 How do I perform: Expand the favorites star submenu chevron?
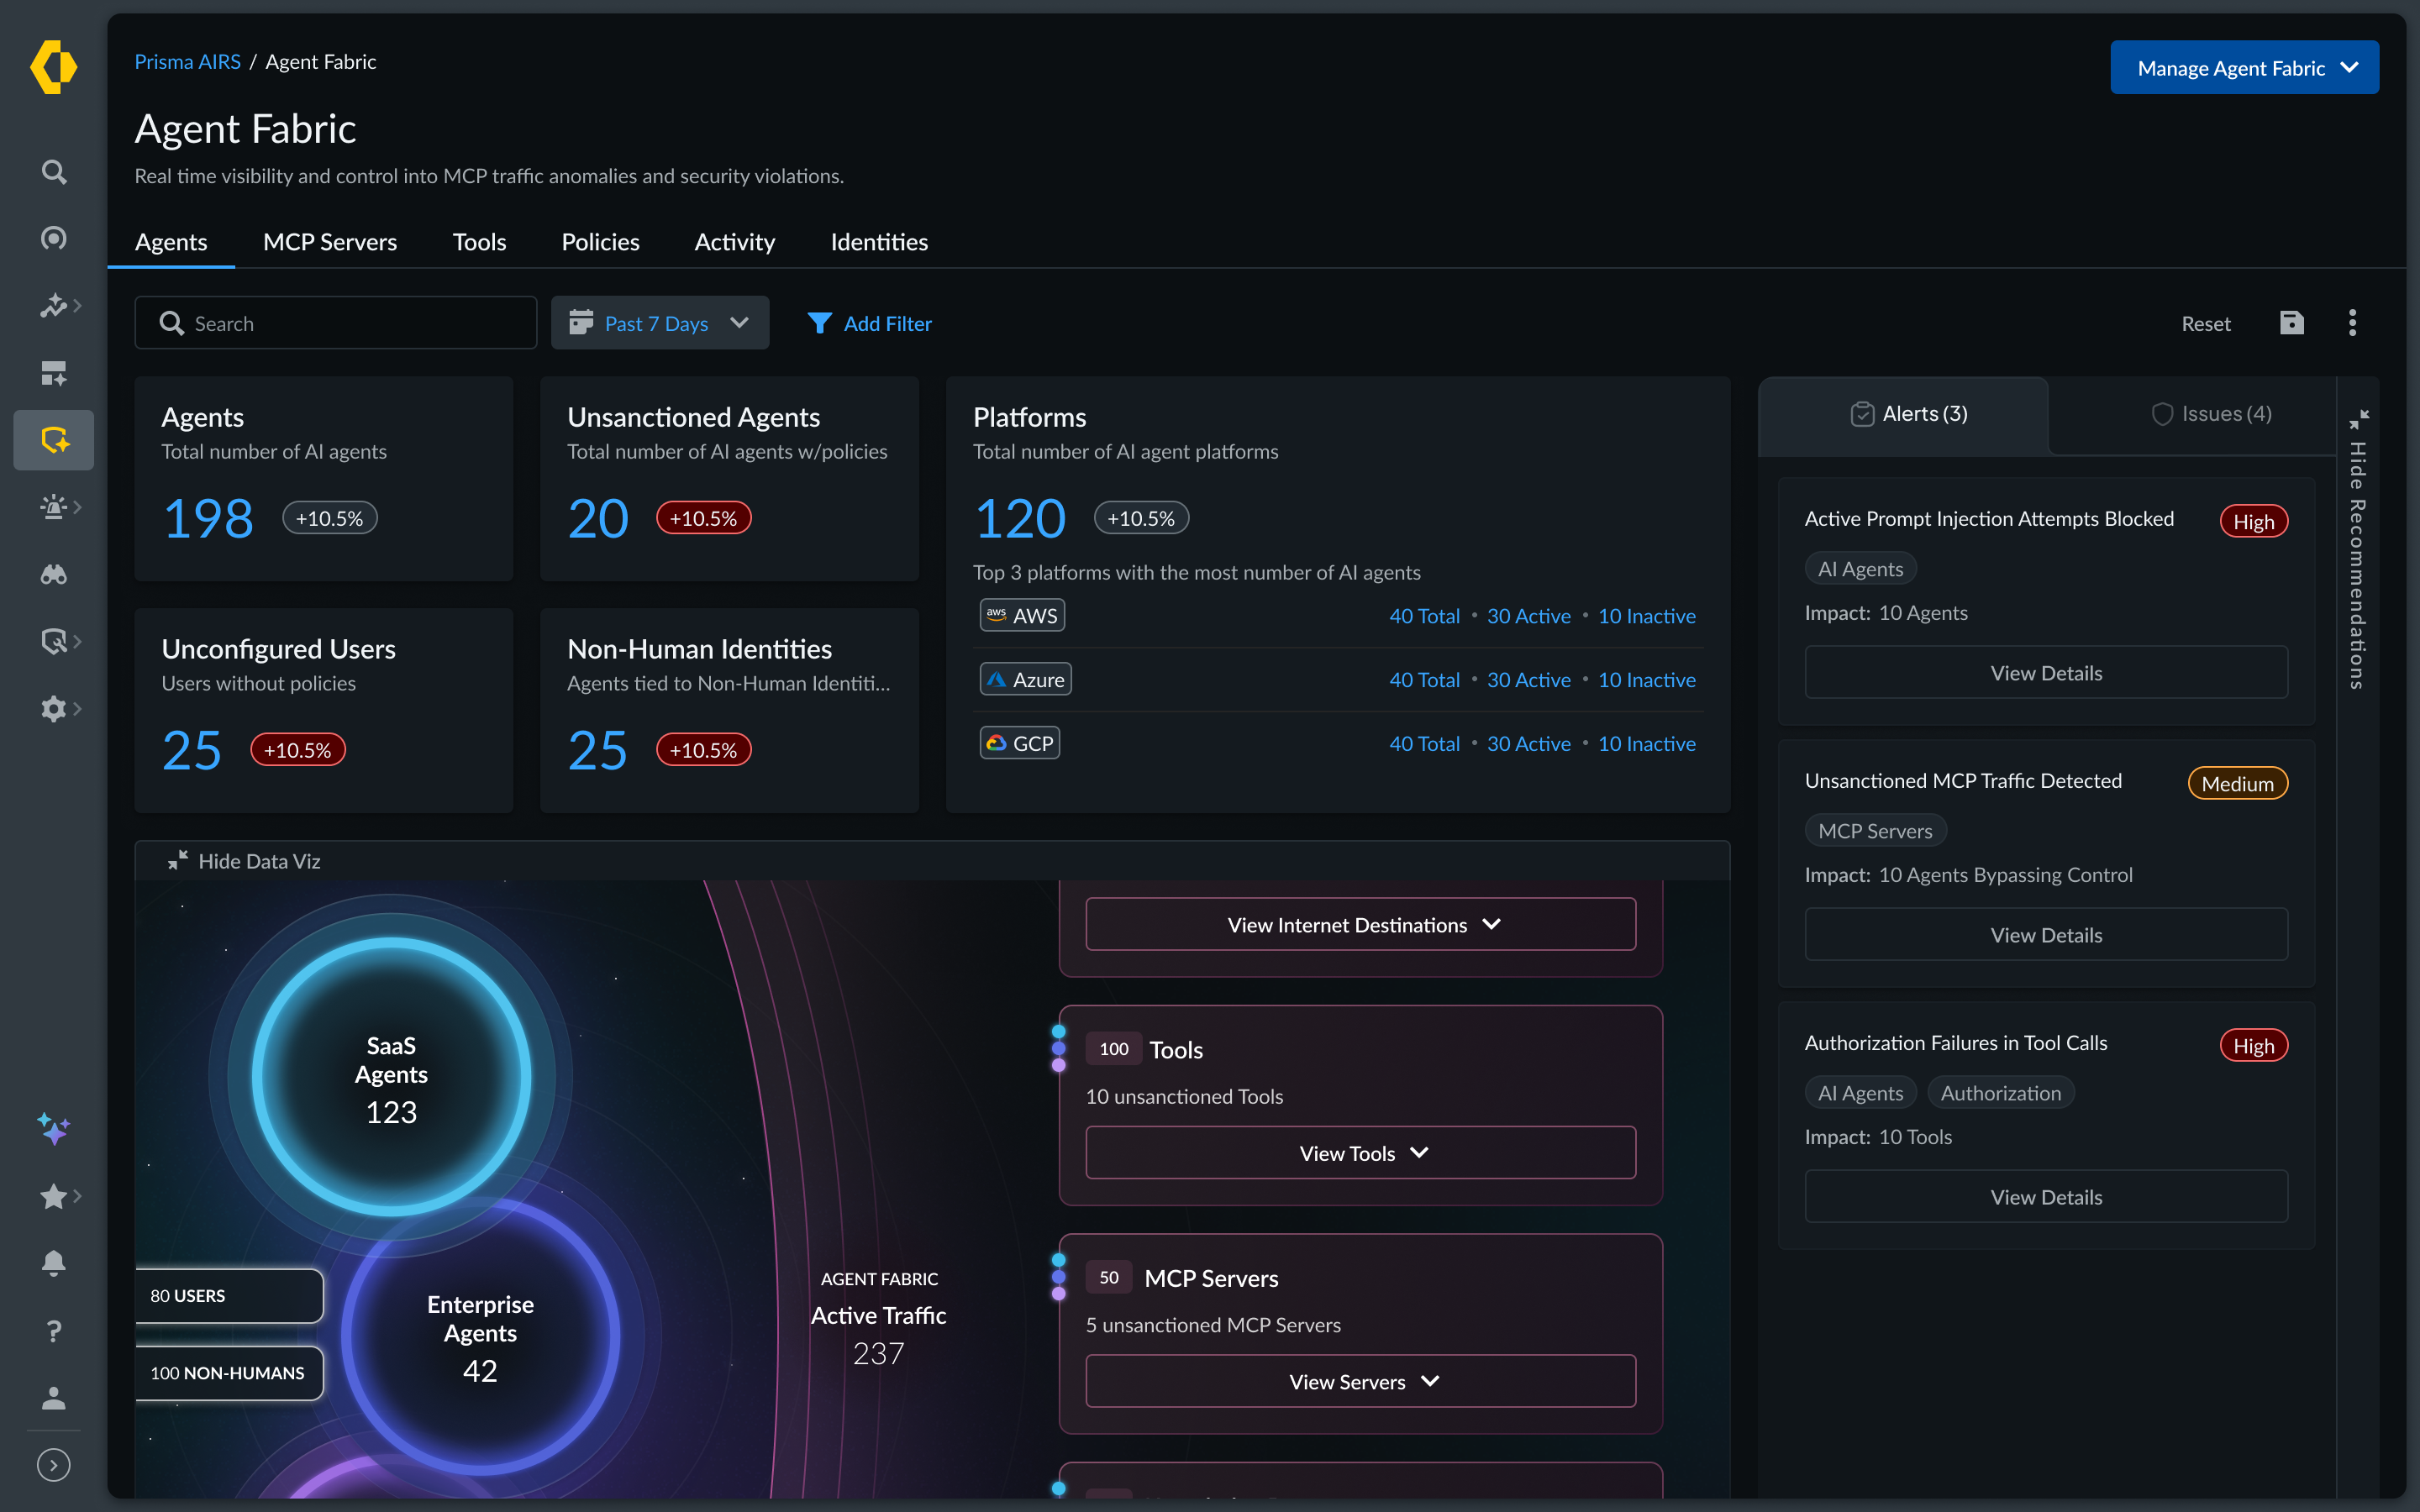pos(78,1196)
